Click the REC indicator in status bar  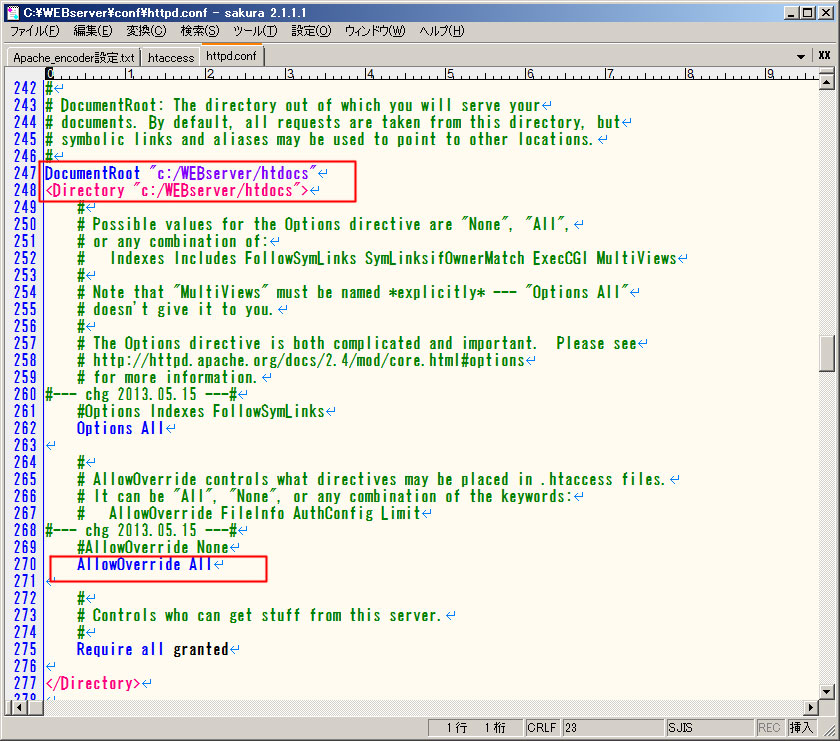coord(769,728)
